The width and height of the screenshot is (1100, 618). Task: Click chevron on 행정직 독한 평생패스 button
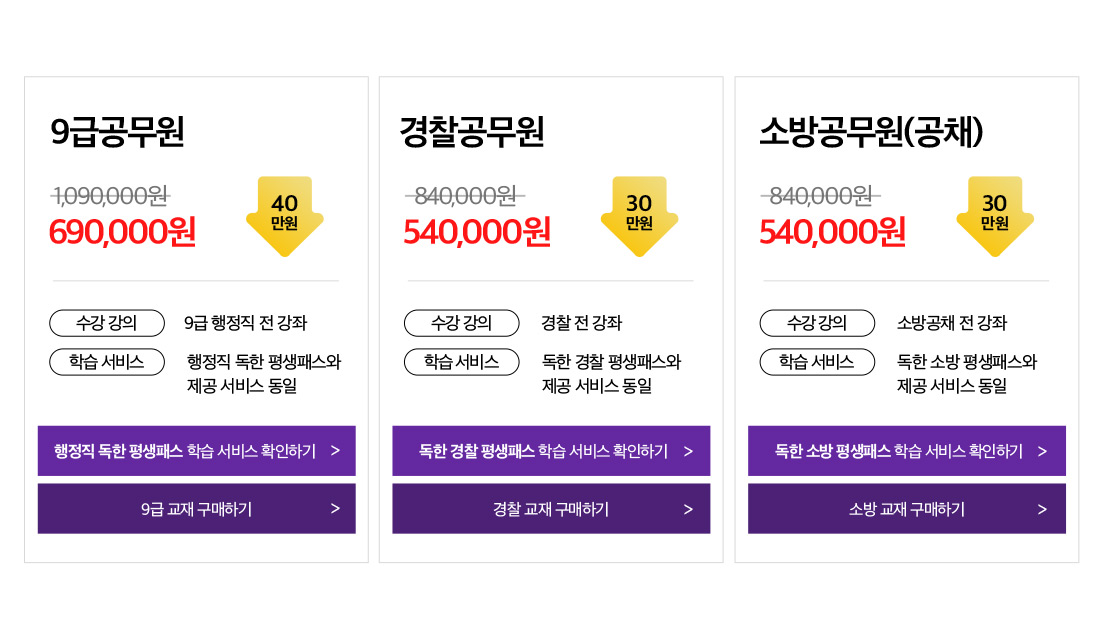pos(335,450)
